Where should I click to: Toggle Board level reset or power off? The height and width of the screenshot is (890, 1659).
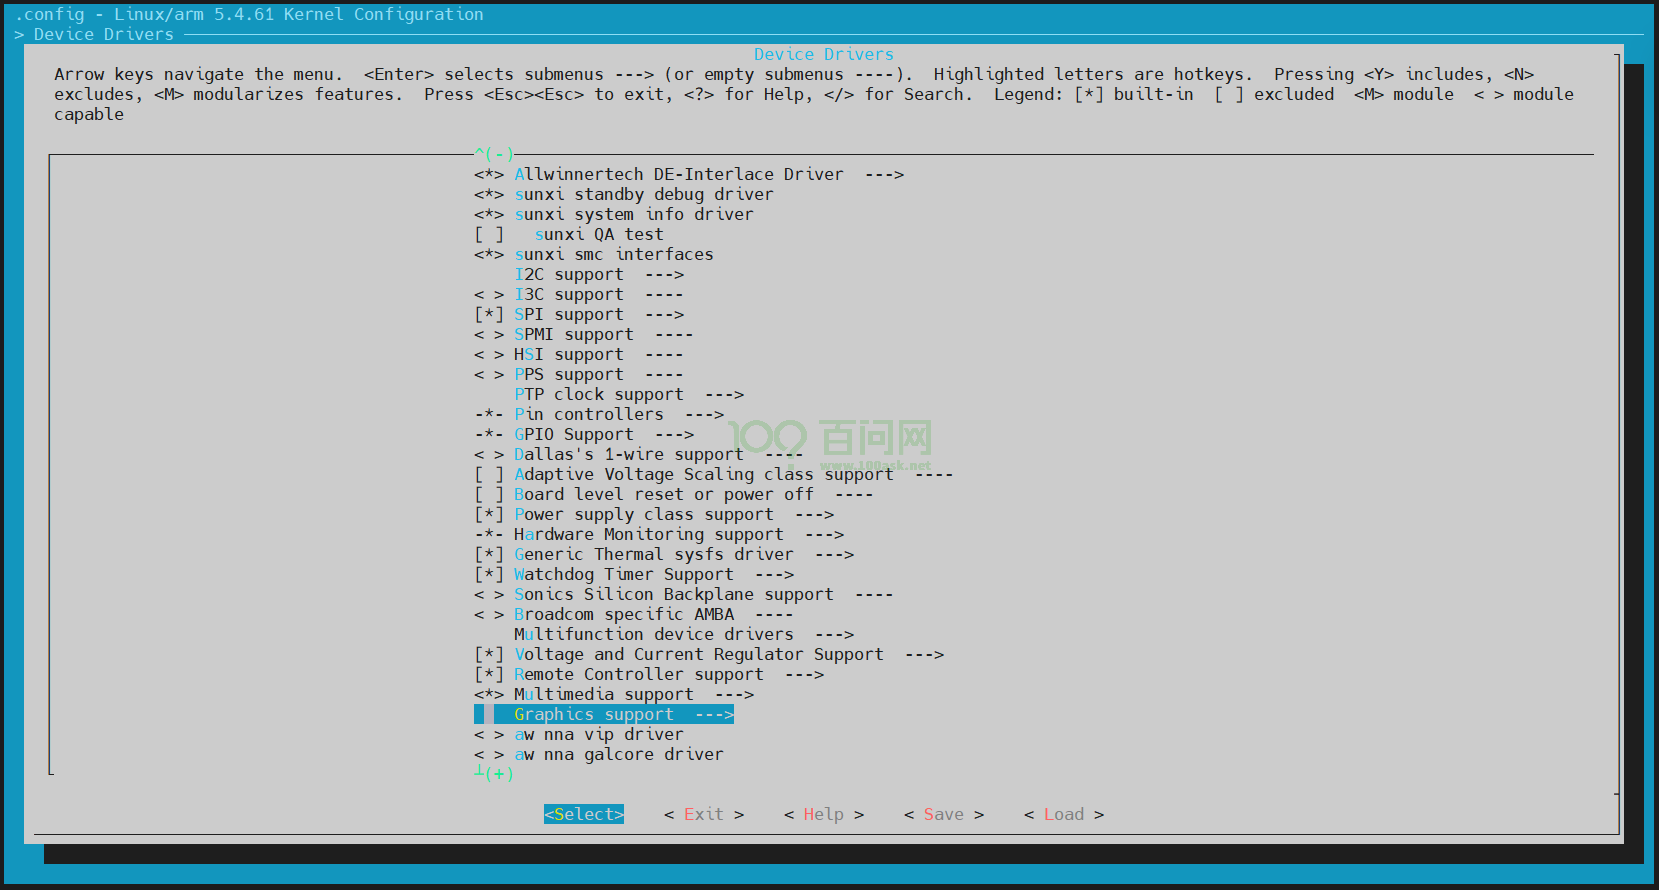489,495
